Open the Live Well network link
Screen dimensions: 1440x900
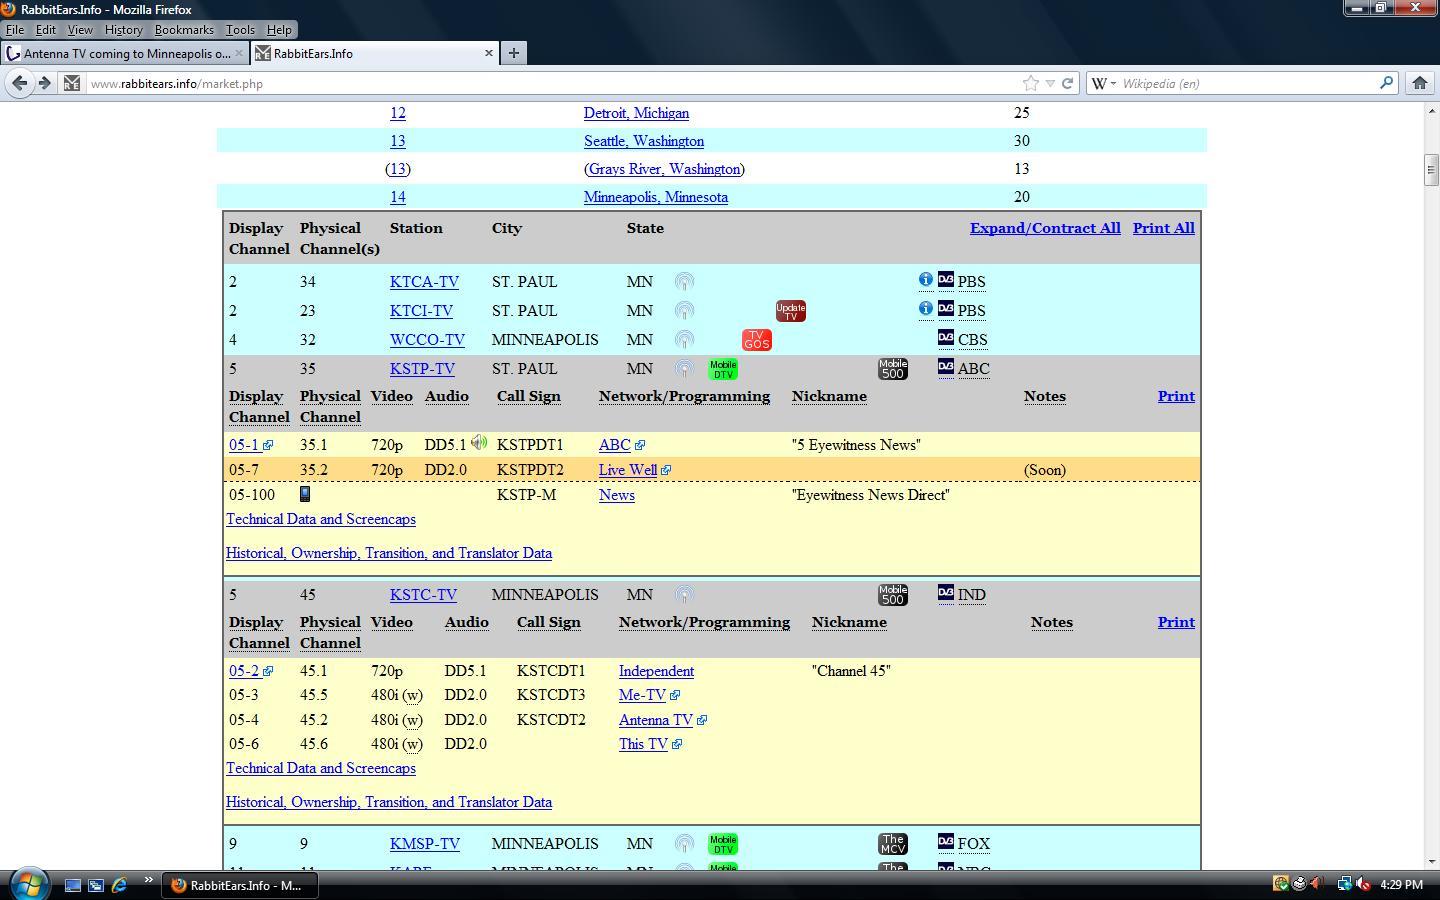(628, 470)
